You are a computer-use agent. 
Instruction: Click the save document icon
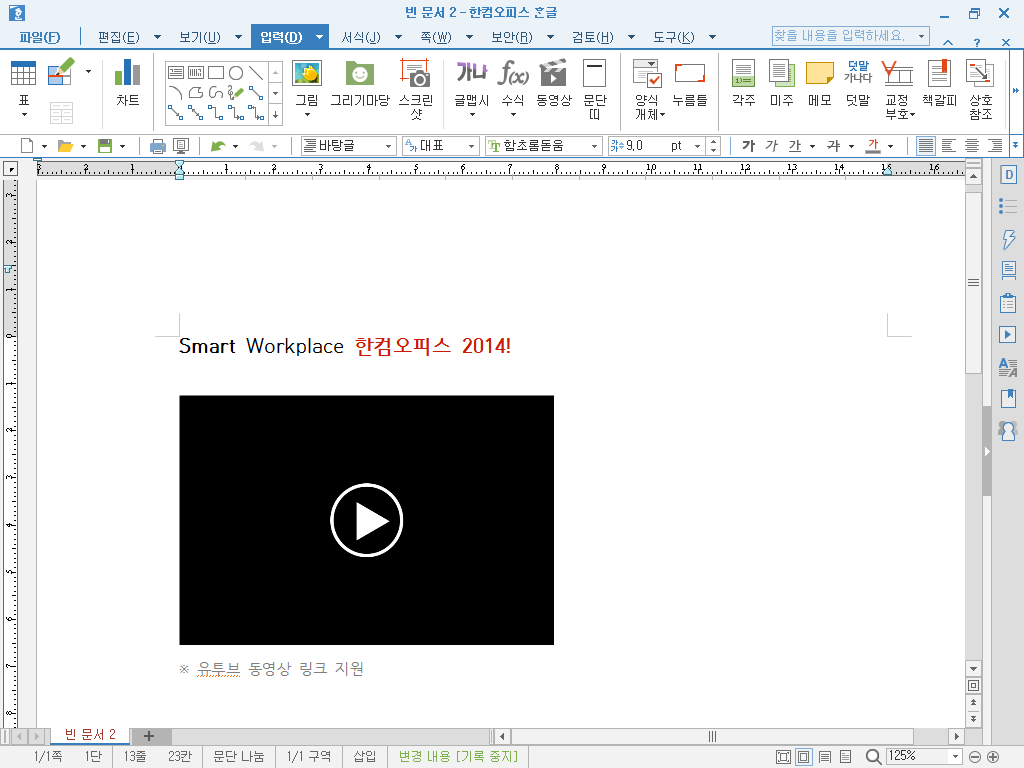click(x=104, y=146)
